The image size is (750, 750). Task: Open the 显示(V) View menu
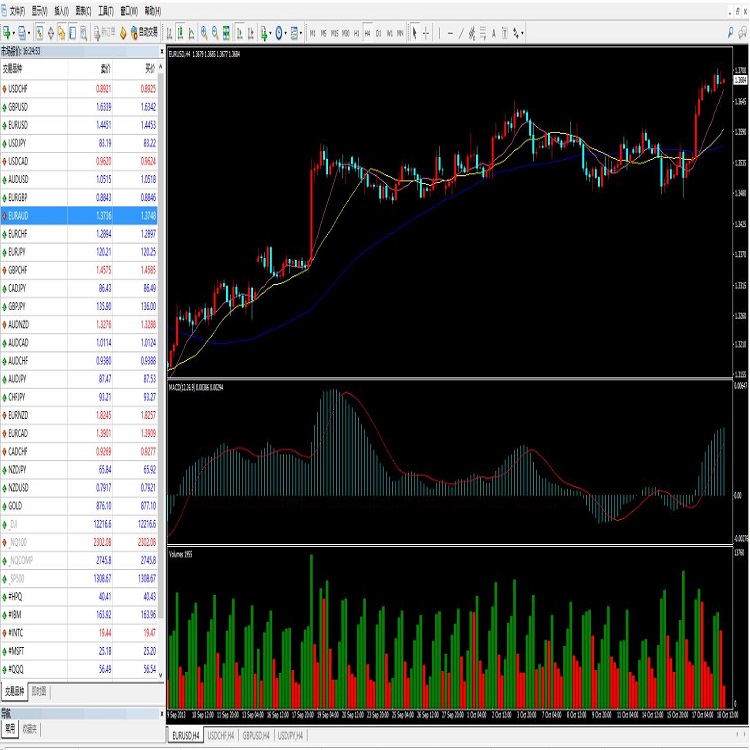point(40,11)
